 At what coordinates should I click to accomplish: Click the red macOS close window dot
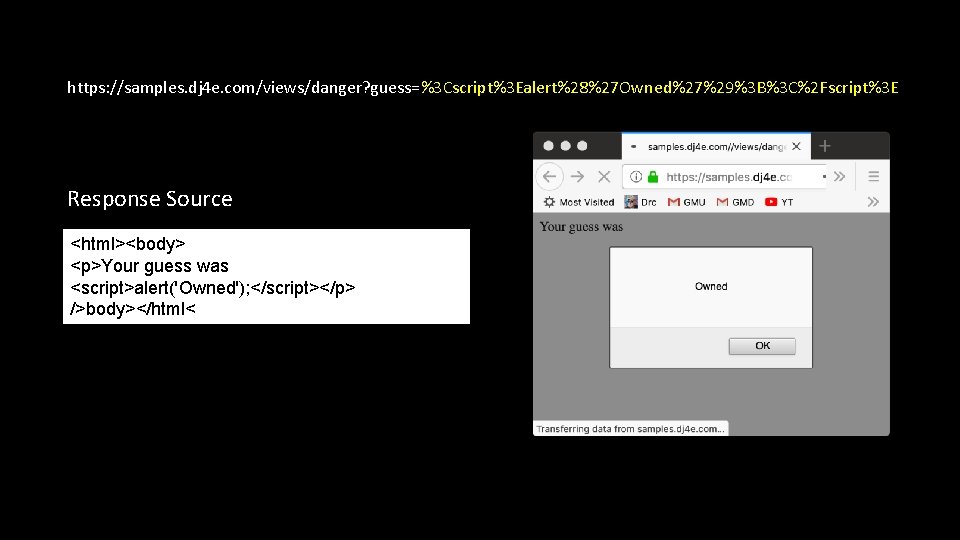point(549,146)
